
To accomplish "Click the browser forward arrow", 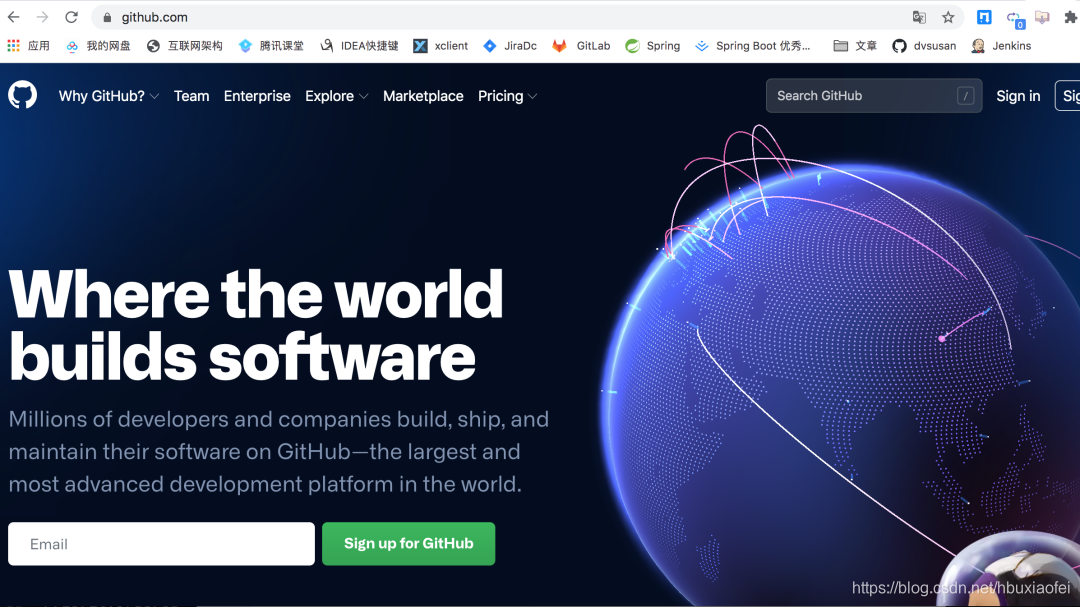I will click(x=43, y=17).
